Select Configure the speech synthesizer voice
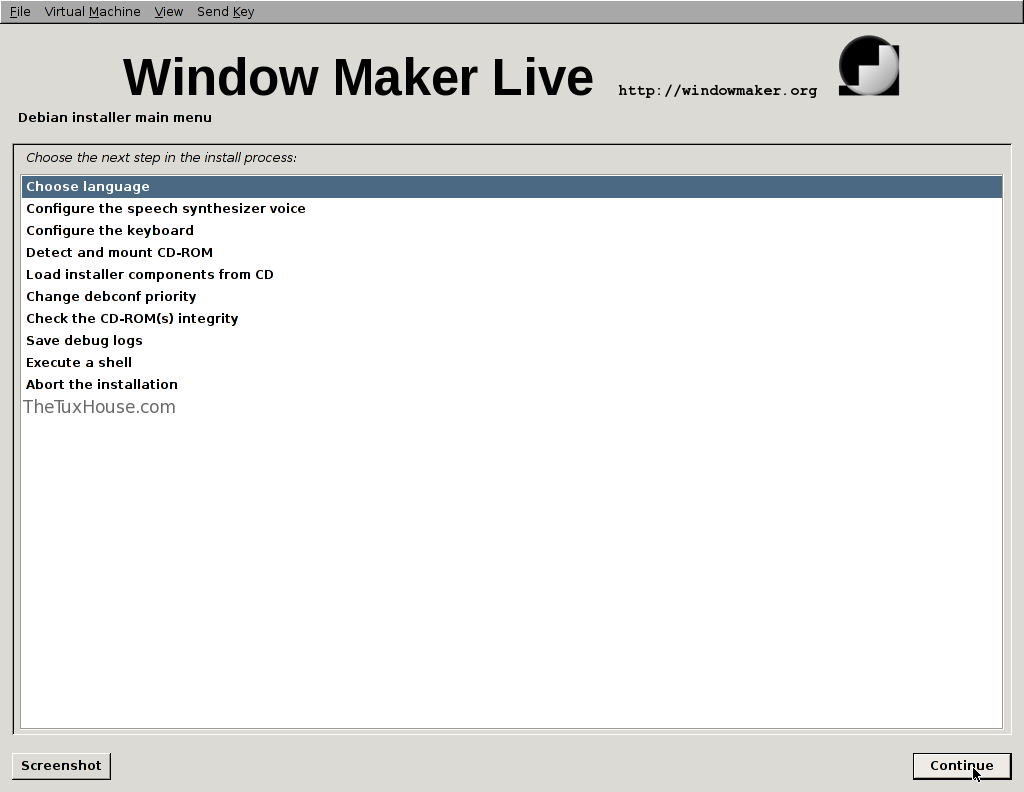Image resolution: width=1024 pixels, height=792 pixels. [x=512, y=209]
